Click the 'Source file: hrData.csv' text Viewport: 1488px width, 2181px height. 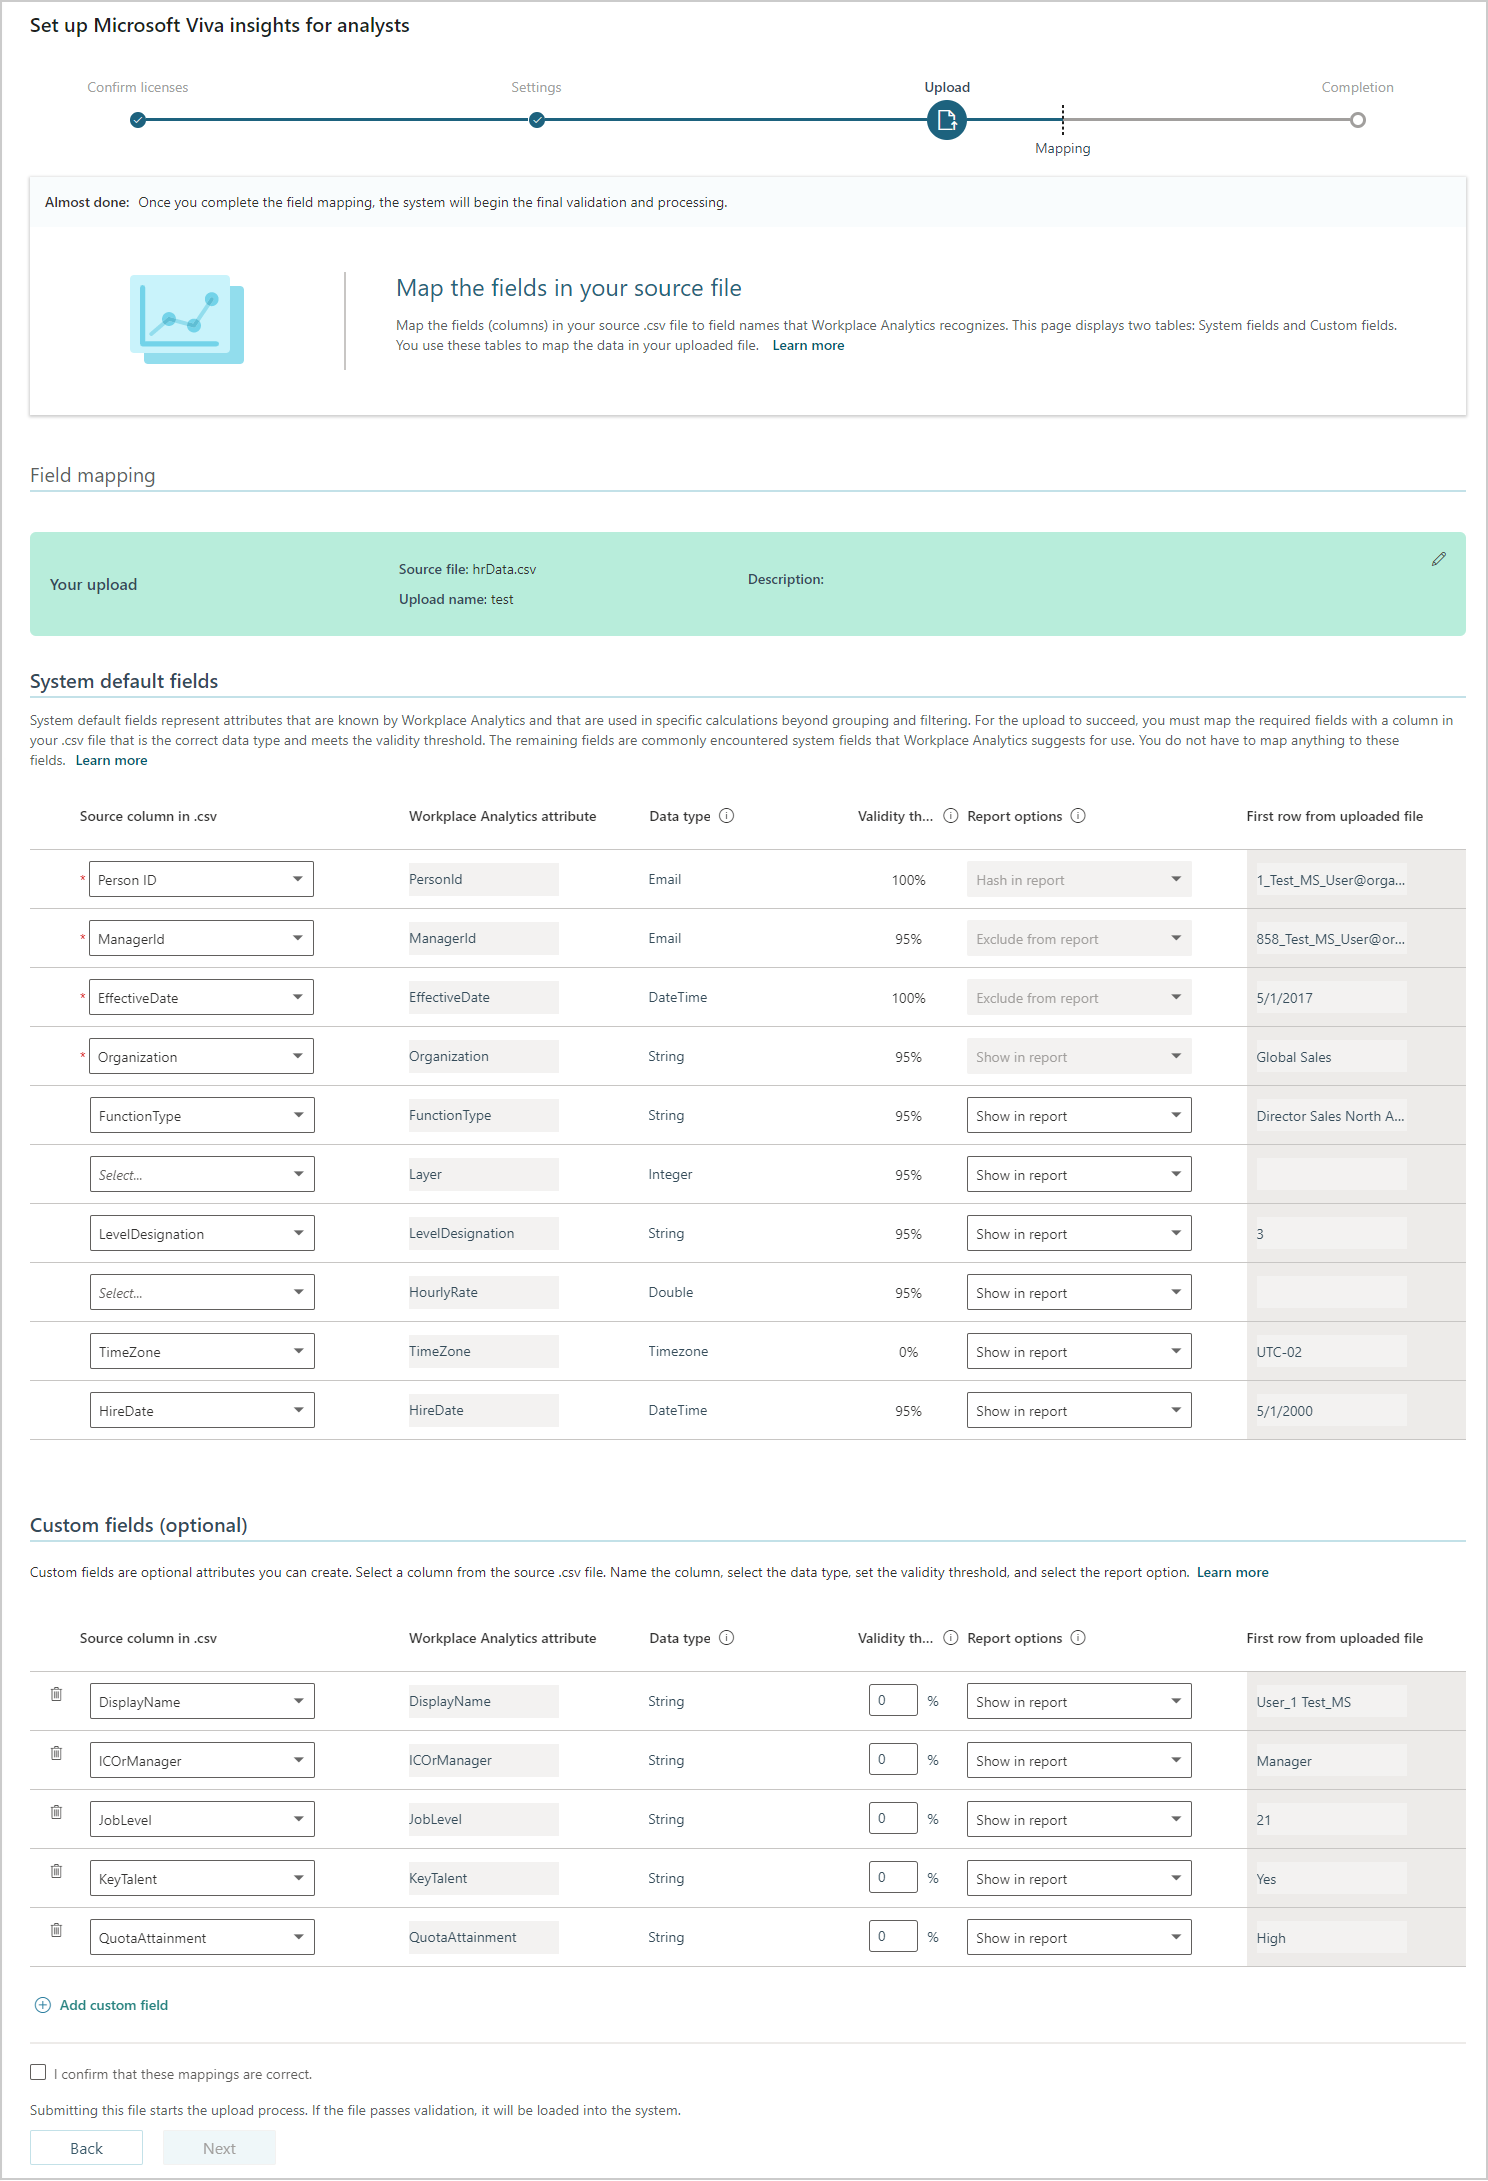(x=467, y=569)
